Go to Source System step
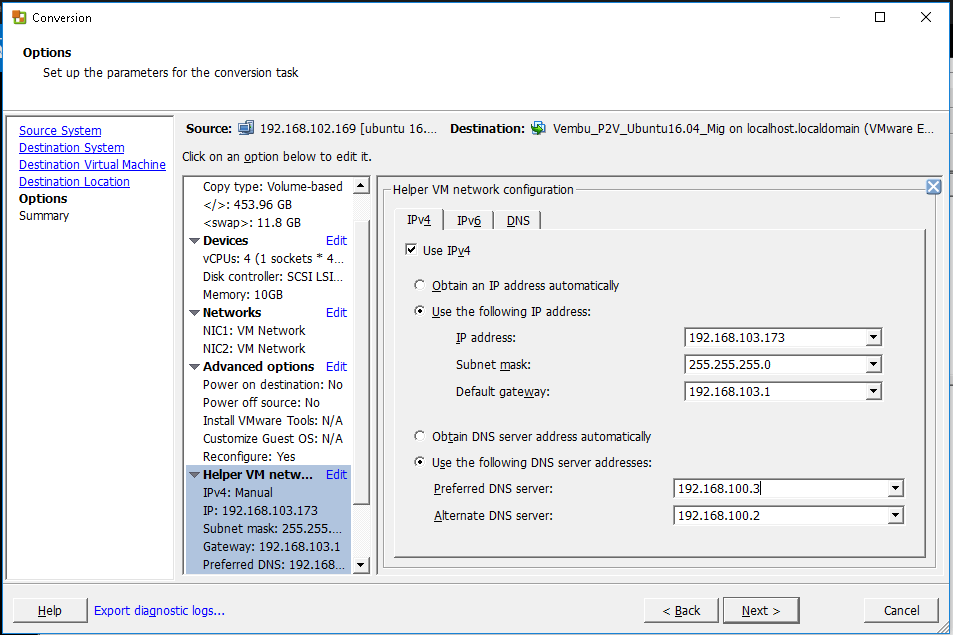The height and width of the screenshot is (635, 953). point(60,131)
